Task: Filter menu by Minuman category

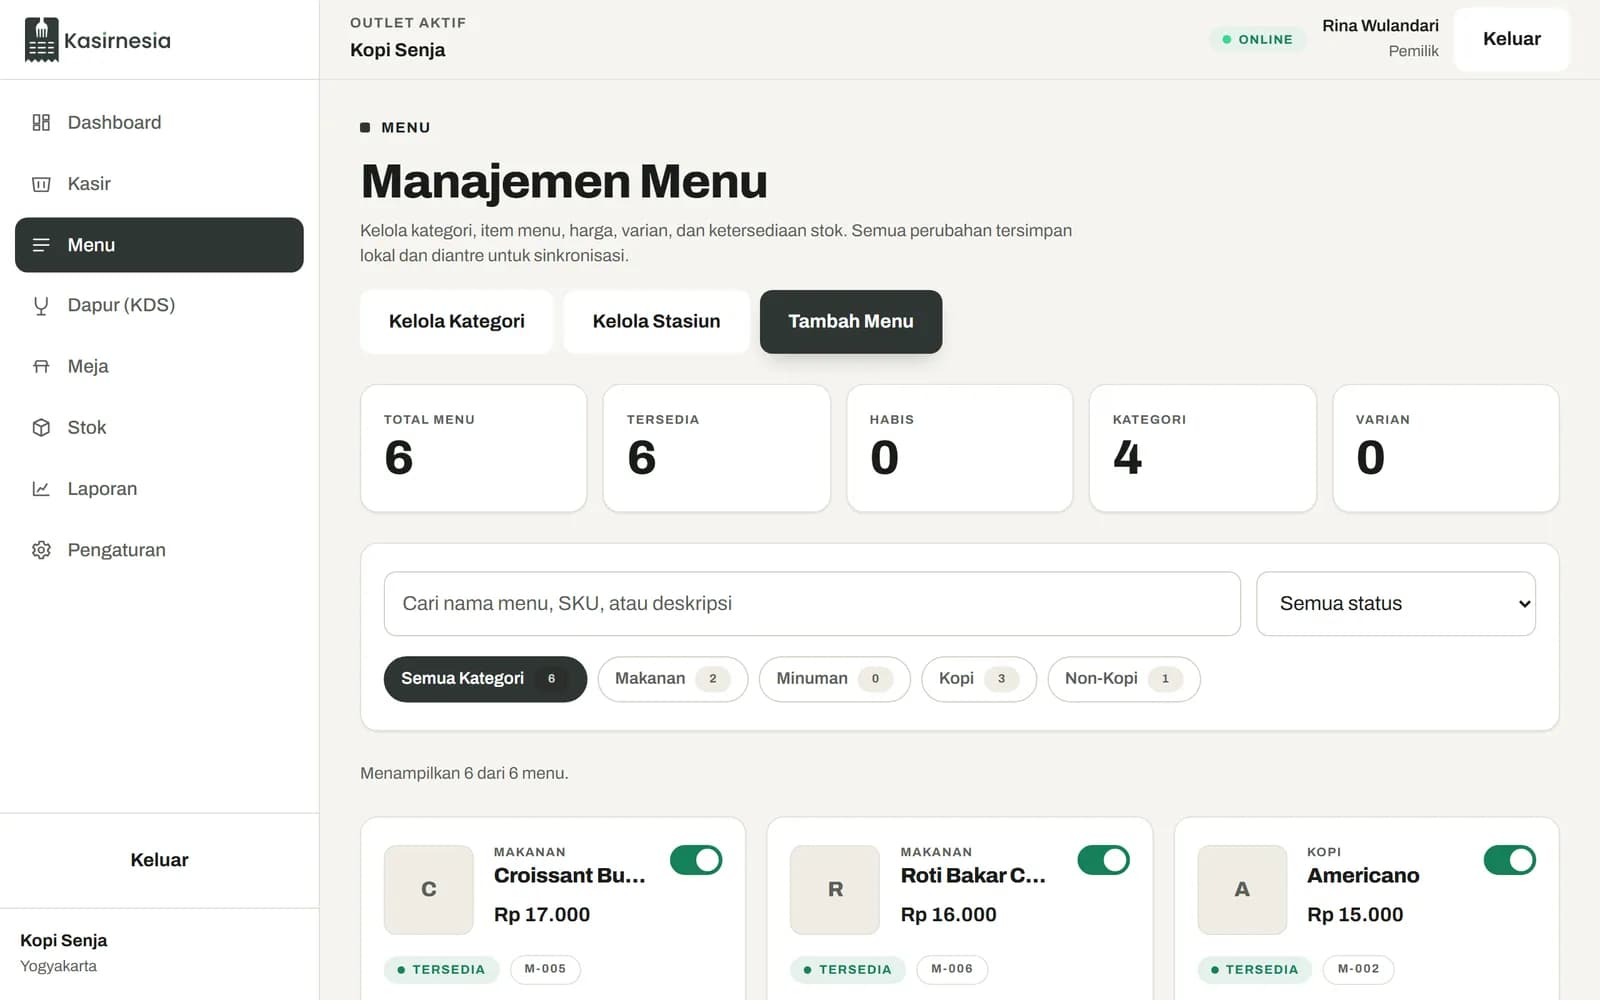Action: [x=834, y=679]
